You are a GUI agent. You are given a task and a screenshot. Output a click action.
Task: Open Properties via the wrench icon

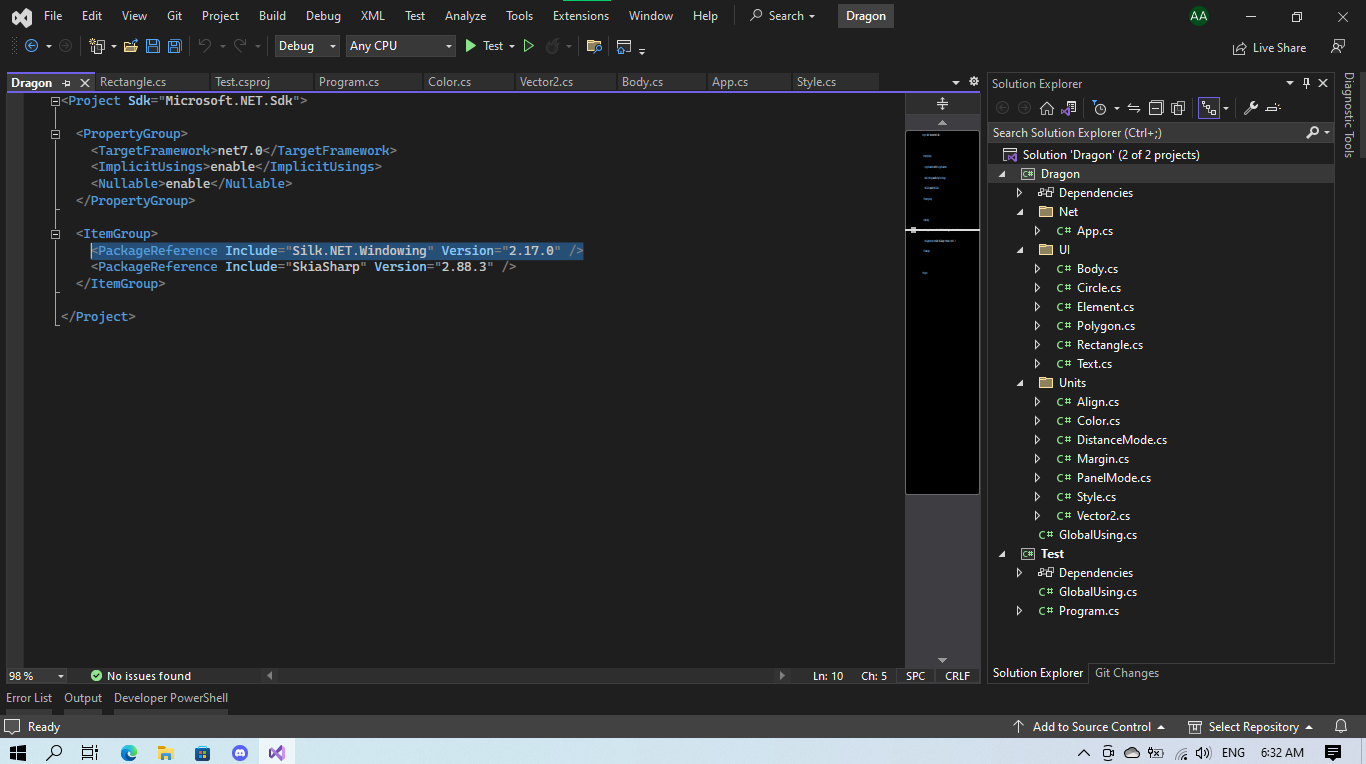click(x=1250, y=108)
